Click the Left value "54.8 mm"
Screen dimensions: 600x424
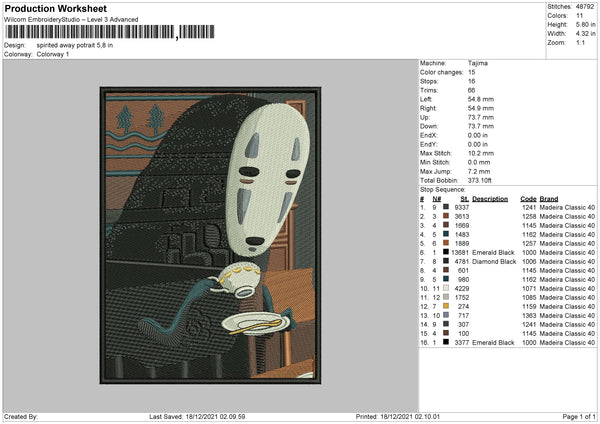481,99
